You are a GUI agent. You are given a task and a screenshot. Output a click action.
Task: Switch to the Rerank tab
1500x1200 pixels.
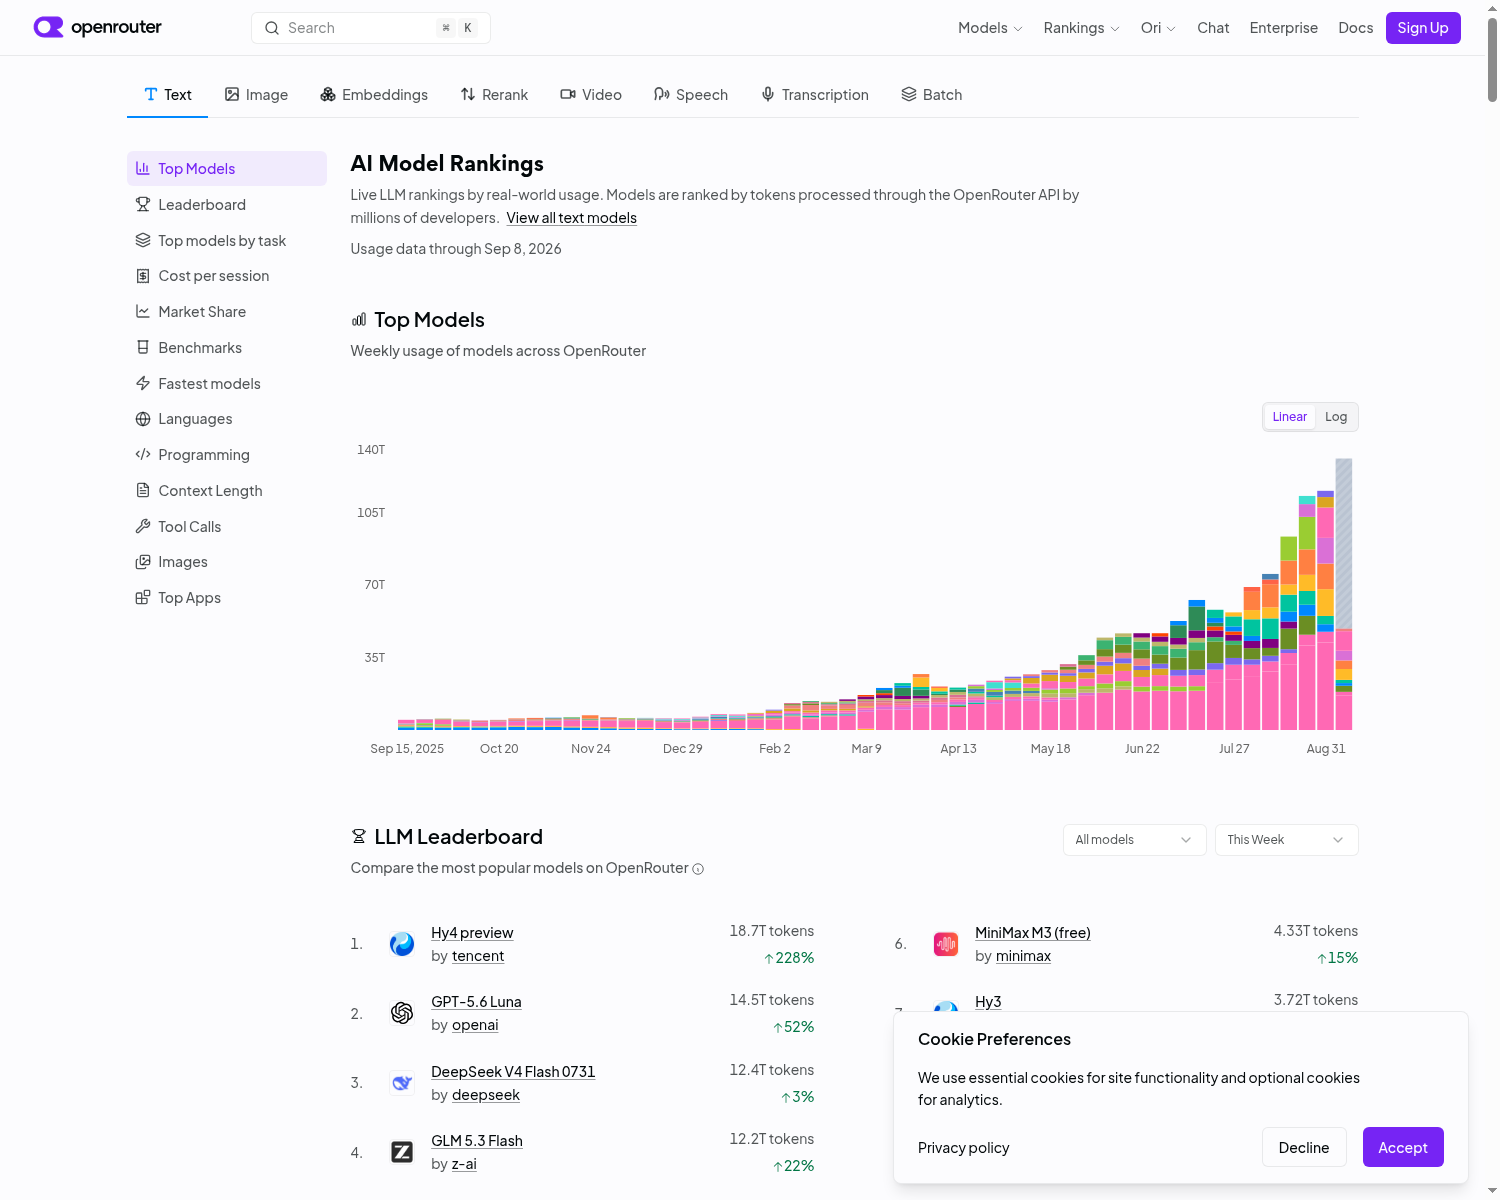pos(494,95)
